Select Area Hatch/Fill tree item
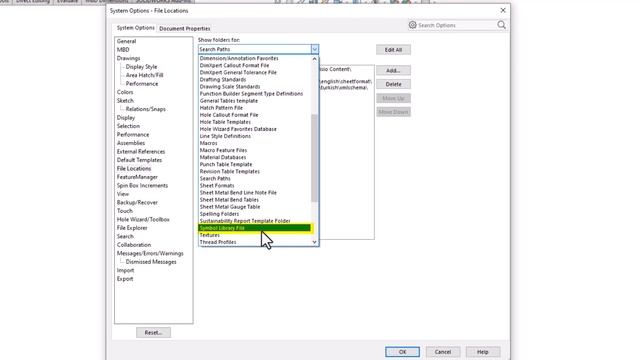 pos(144,76)
